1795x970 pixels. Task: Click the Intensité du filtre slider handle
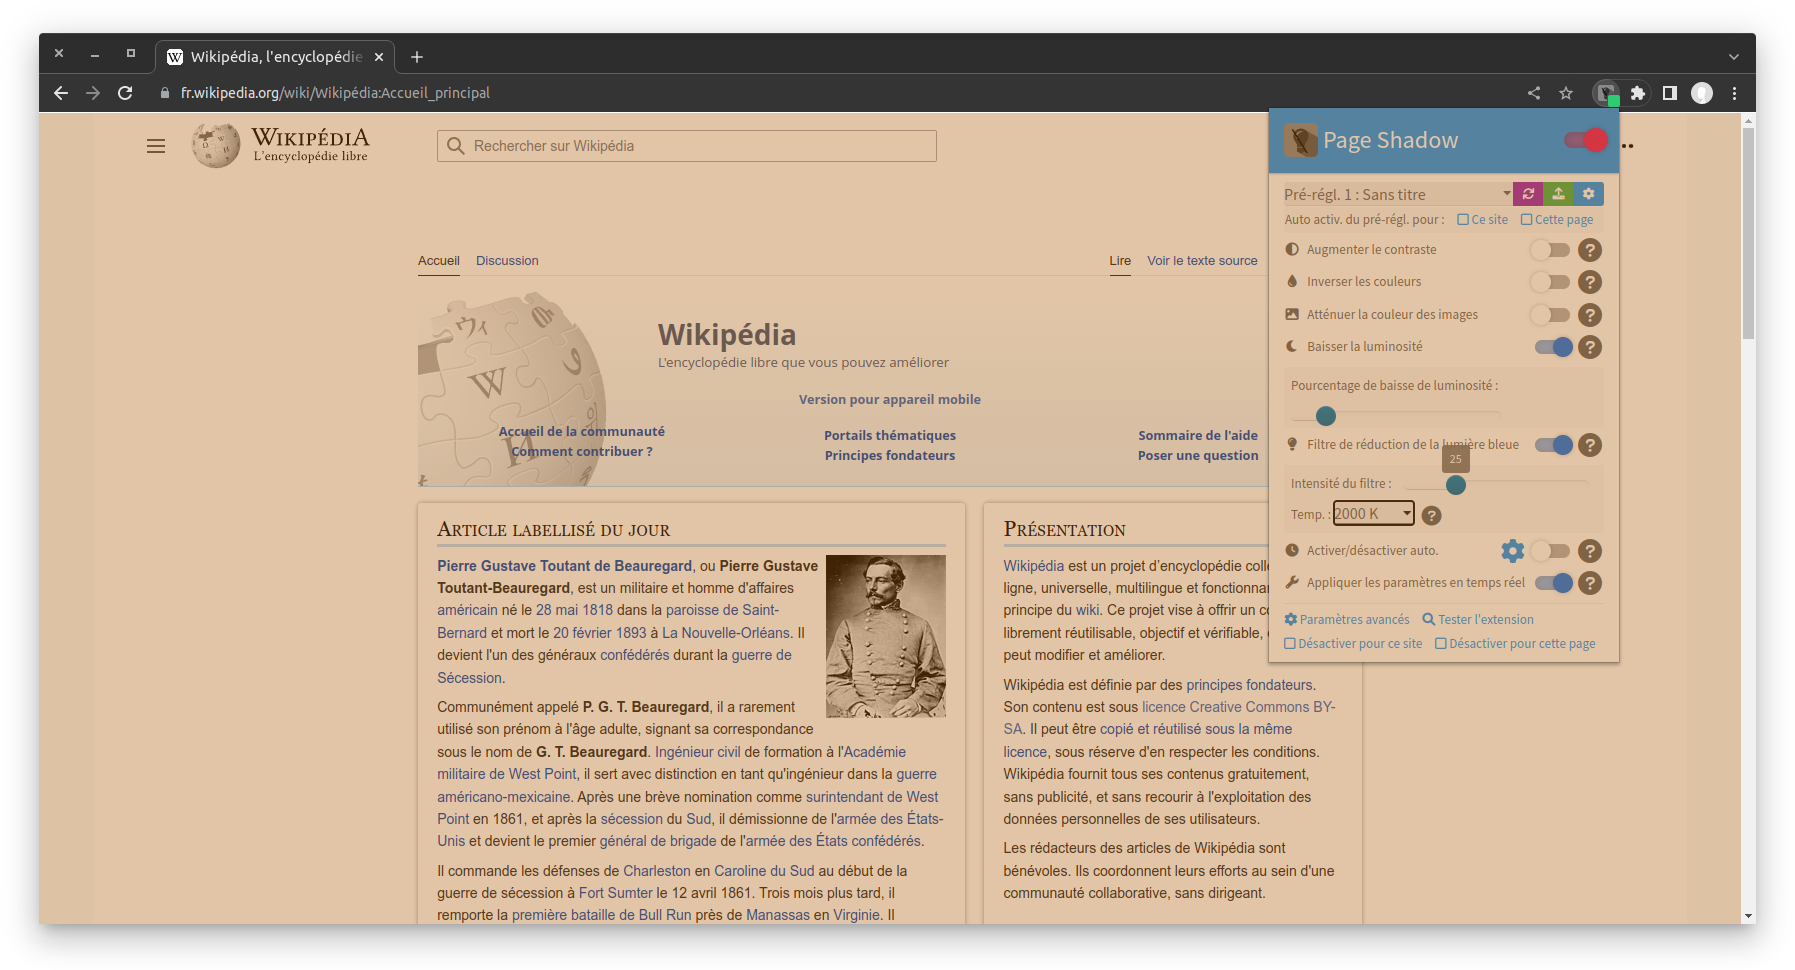pos(1456,485)
